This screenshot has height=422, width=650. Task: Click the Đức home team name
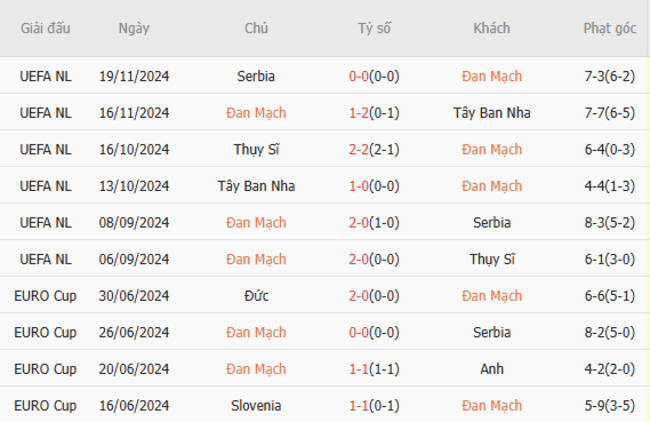tap(256, 296)
